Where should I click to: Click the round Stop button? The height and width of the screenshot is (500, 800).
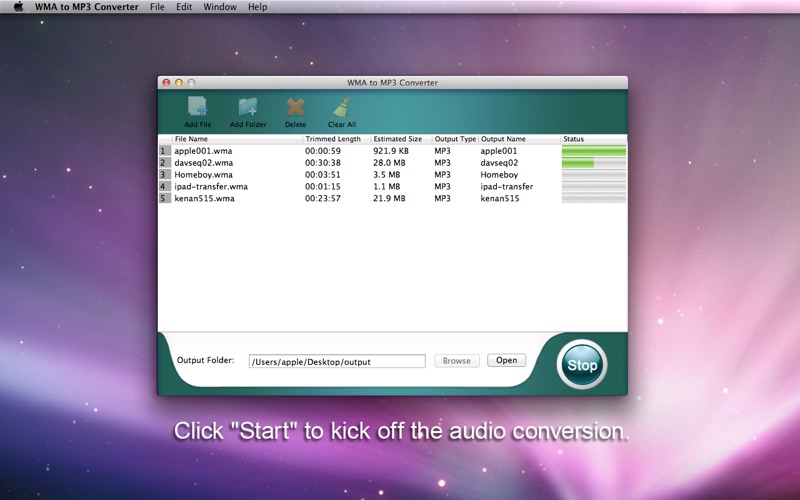582,365
